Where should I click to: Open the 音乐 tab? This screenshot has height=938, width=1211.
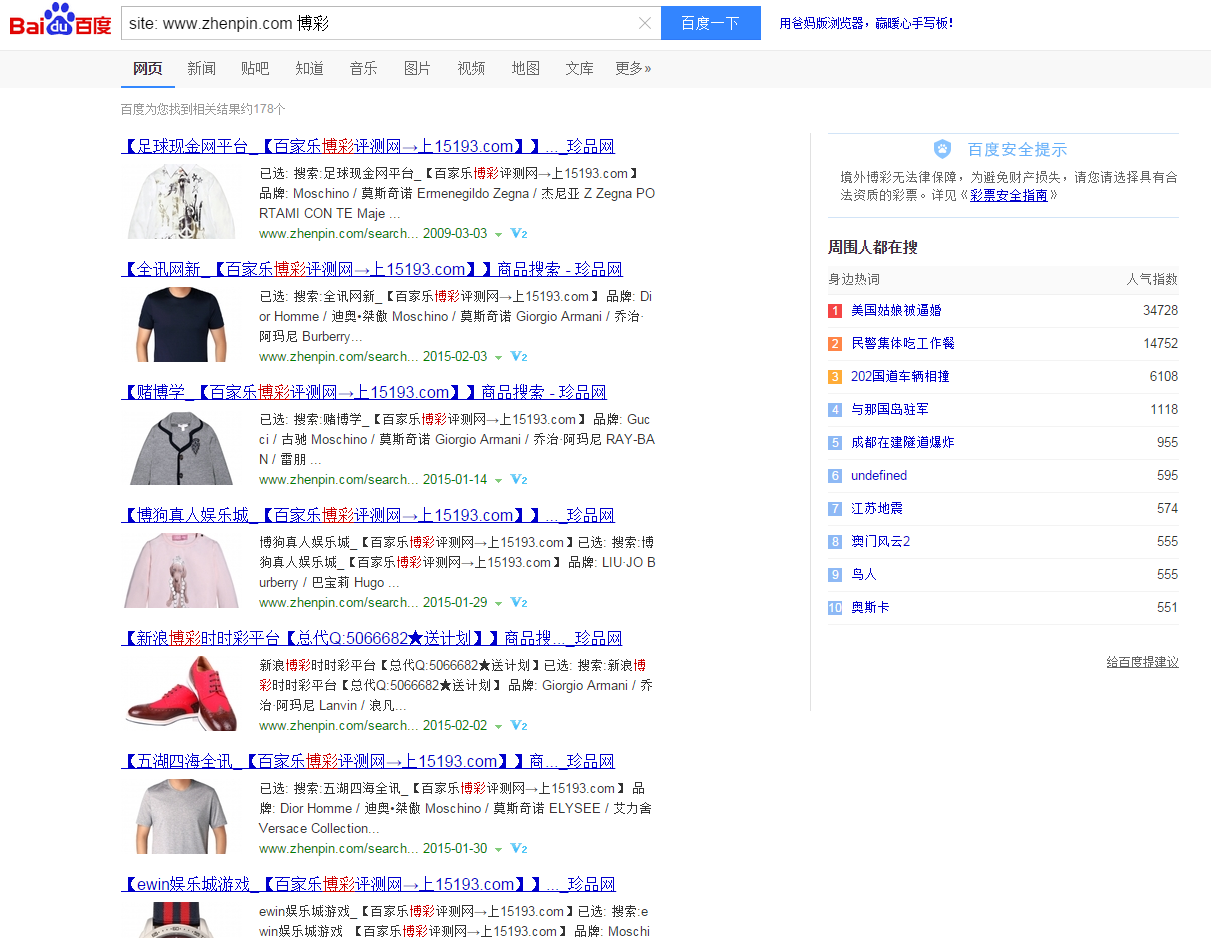click(x=363, y=68)
